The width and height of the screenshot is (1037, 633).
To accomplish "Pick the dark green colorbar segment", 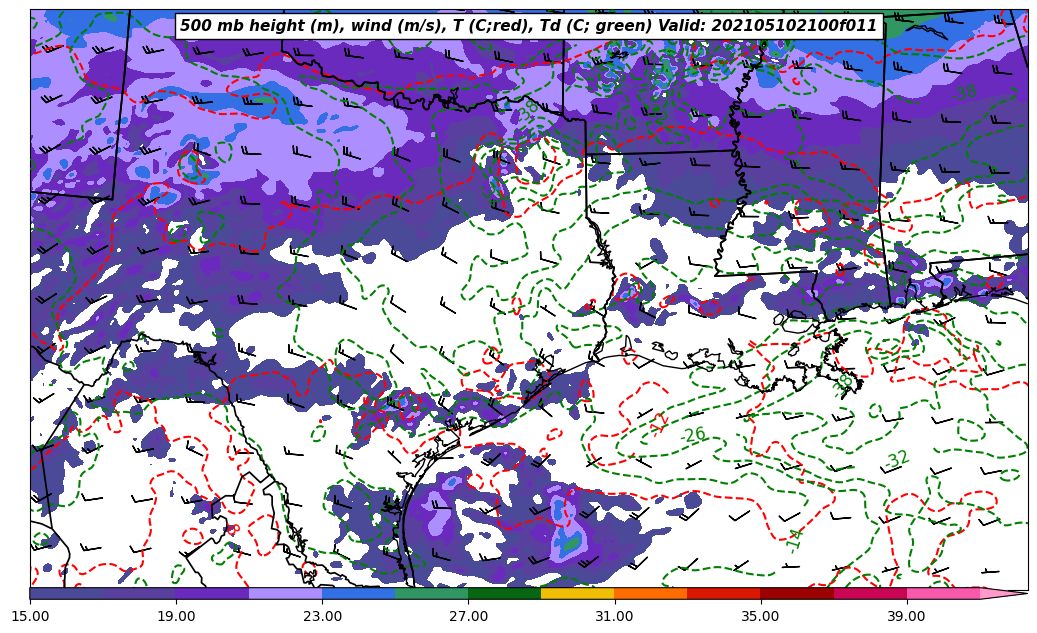I will click(505, 593).
